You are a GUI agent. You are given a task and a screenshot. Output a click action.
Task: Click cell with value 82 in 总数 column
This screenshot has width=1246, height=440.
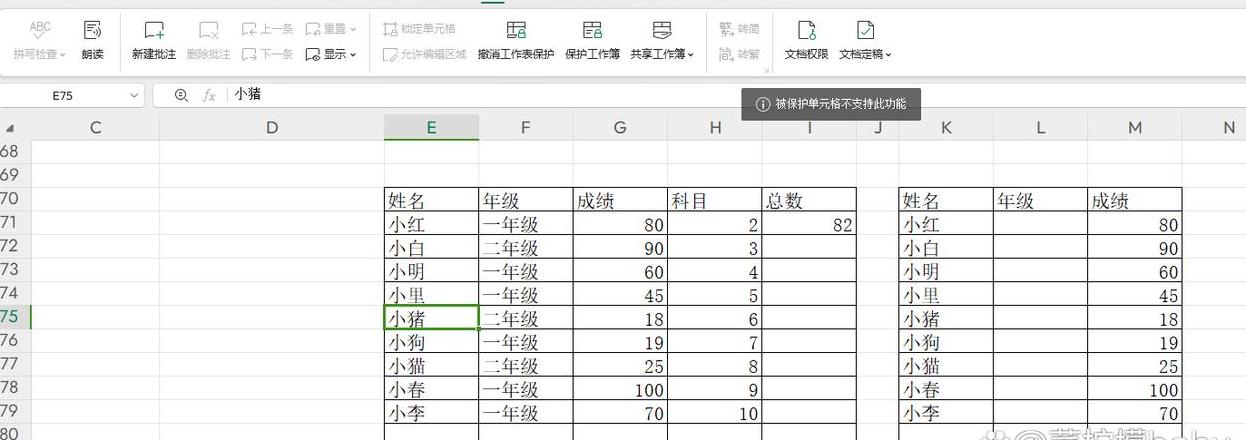[809, 223]
